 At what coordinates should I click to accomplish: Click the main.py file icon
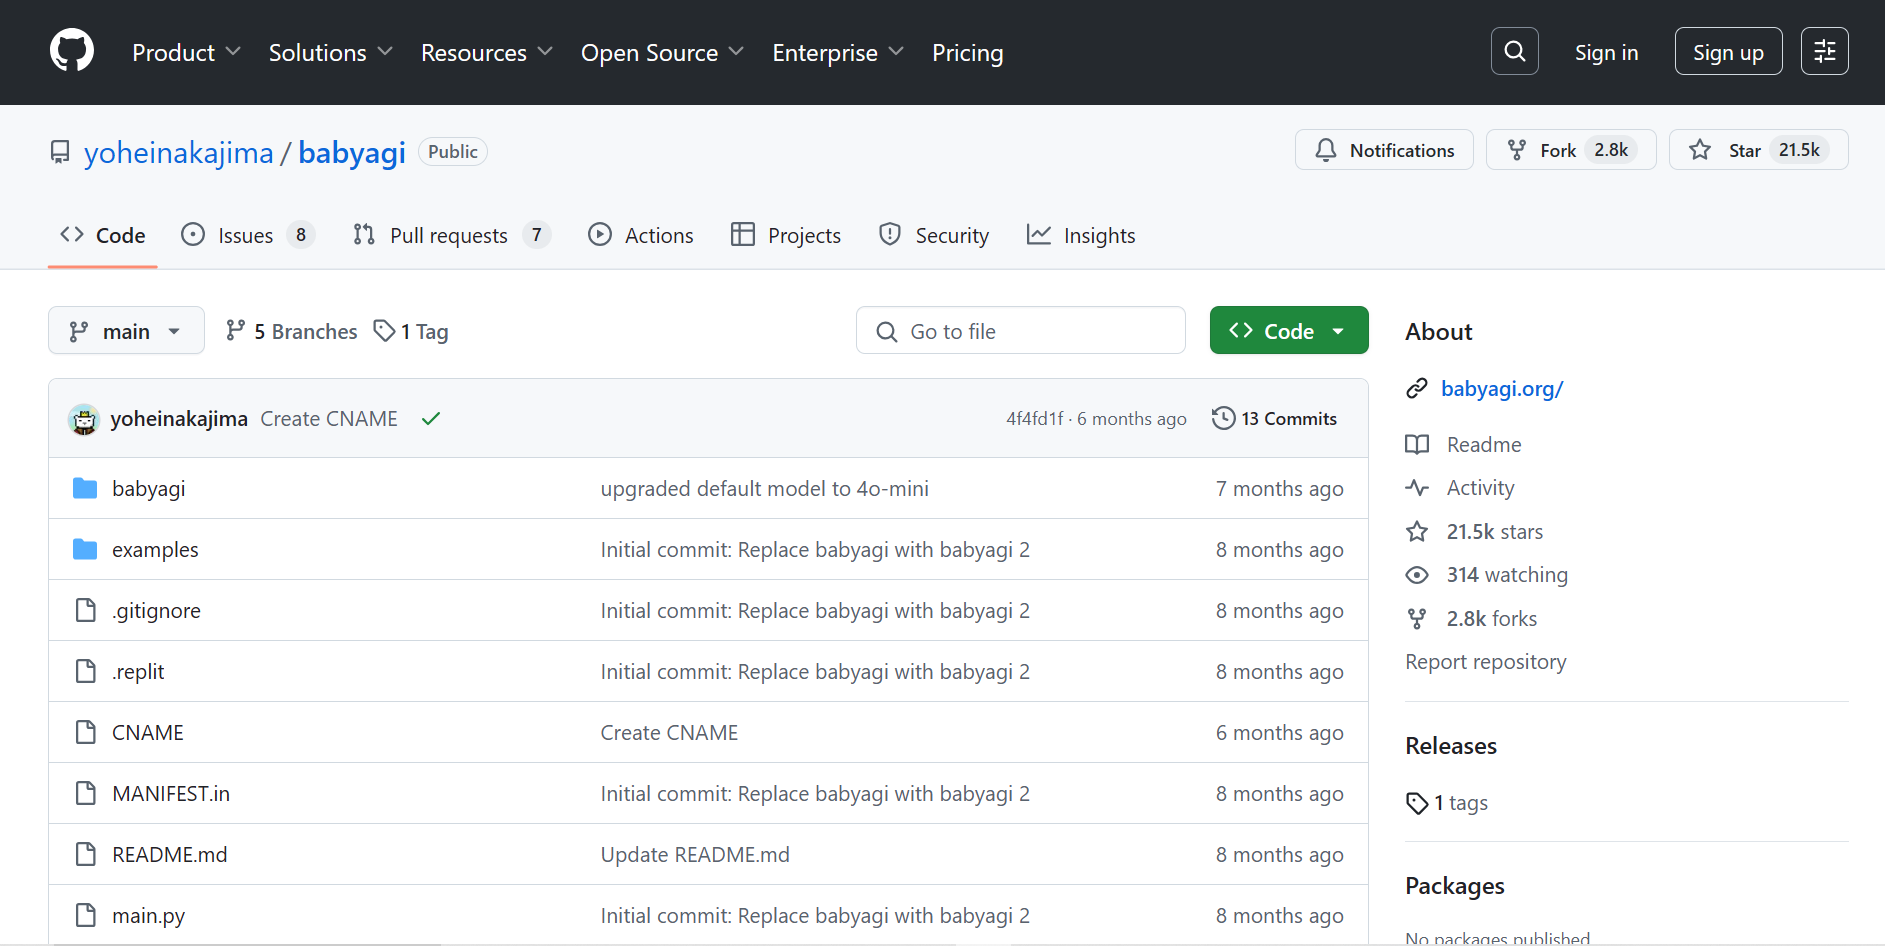tap(86, 915)
